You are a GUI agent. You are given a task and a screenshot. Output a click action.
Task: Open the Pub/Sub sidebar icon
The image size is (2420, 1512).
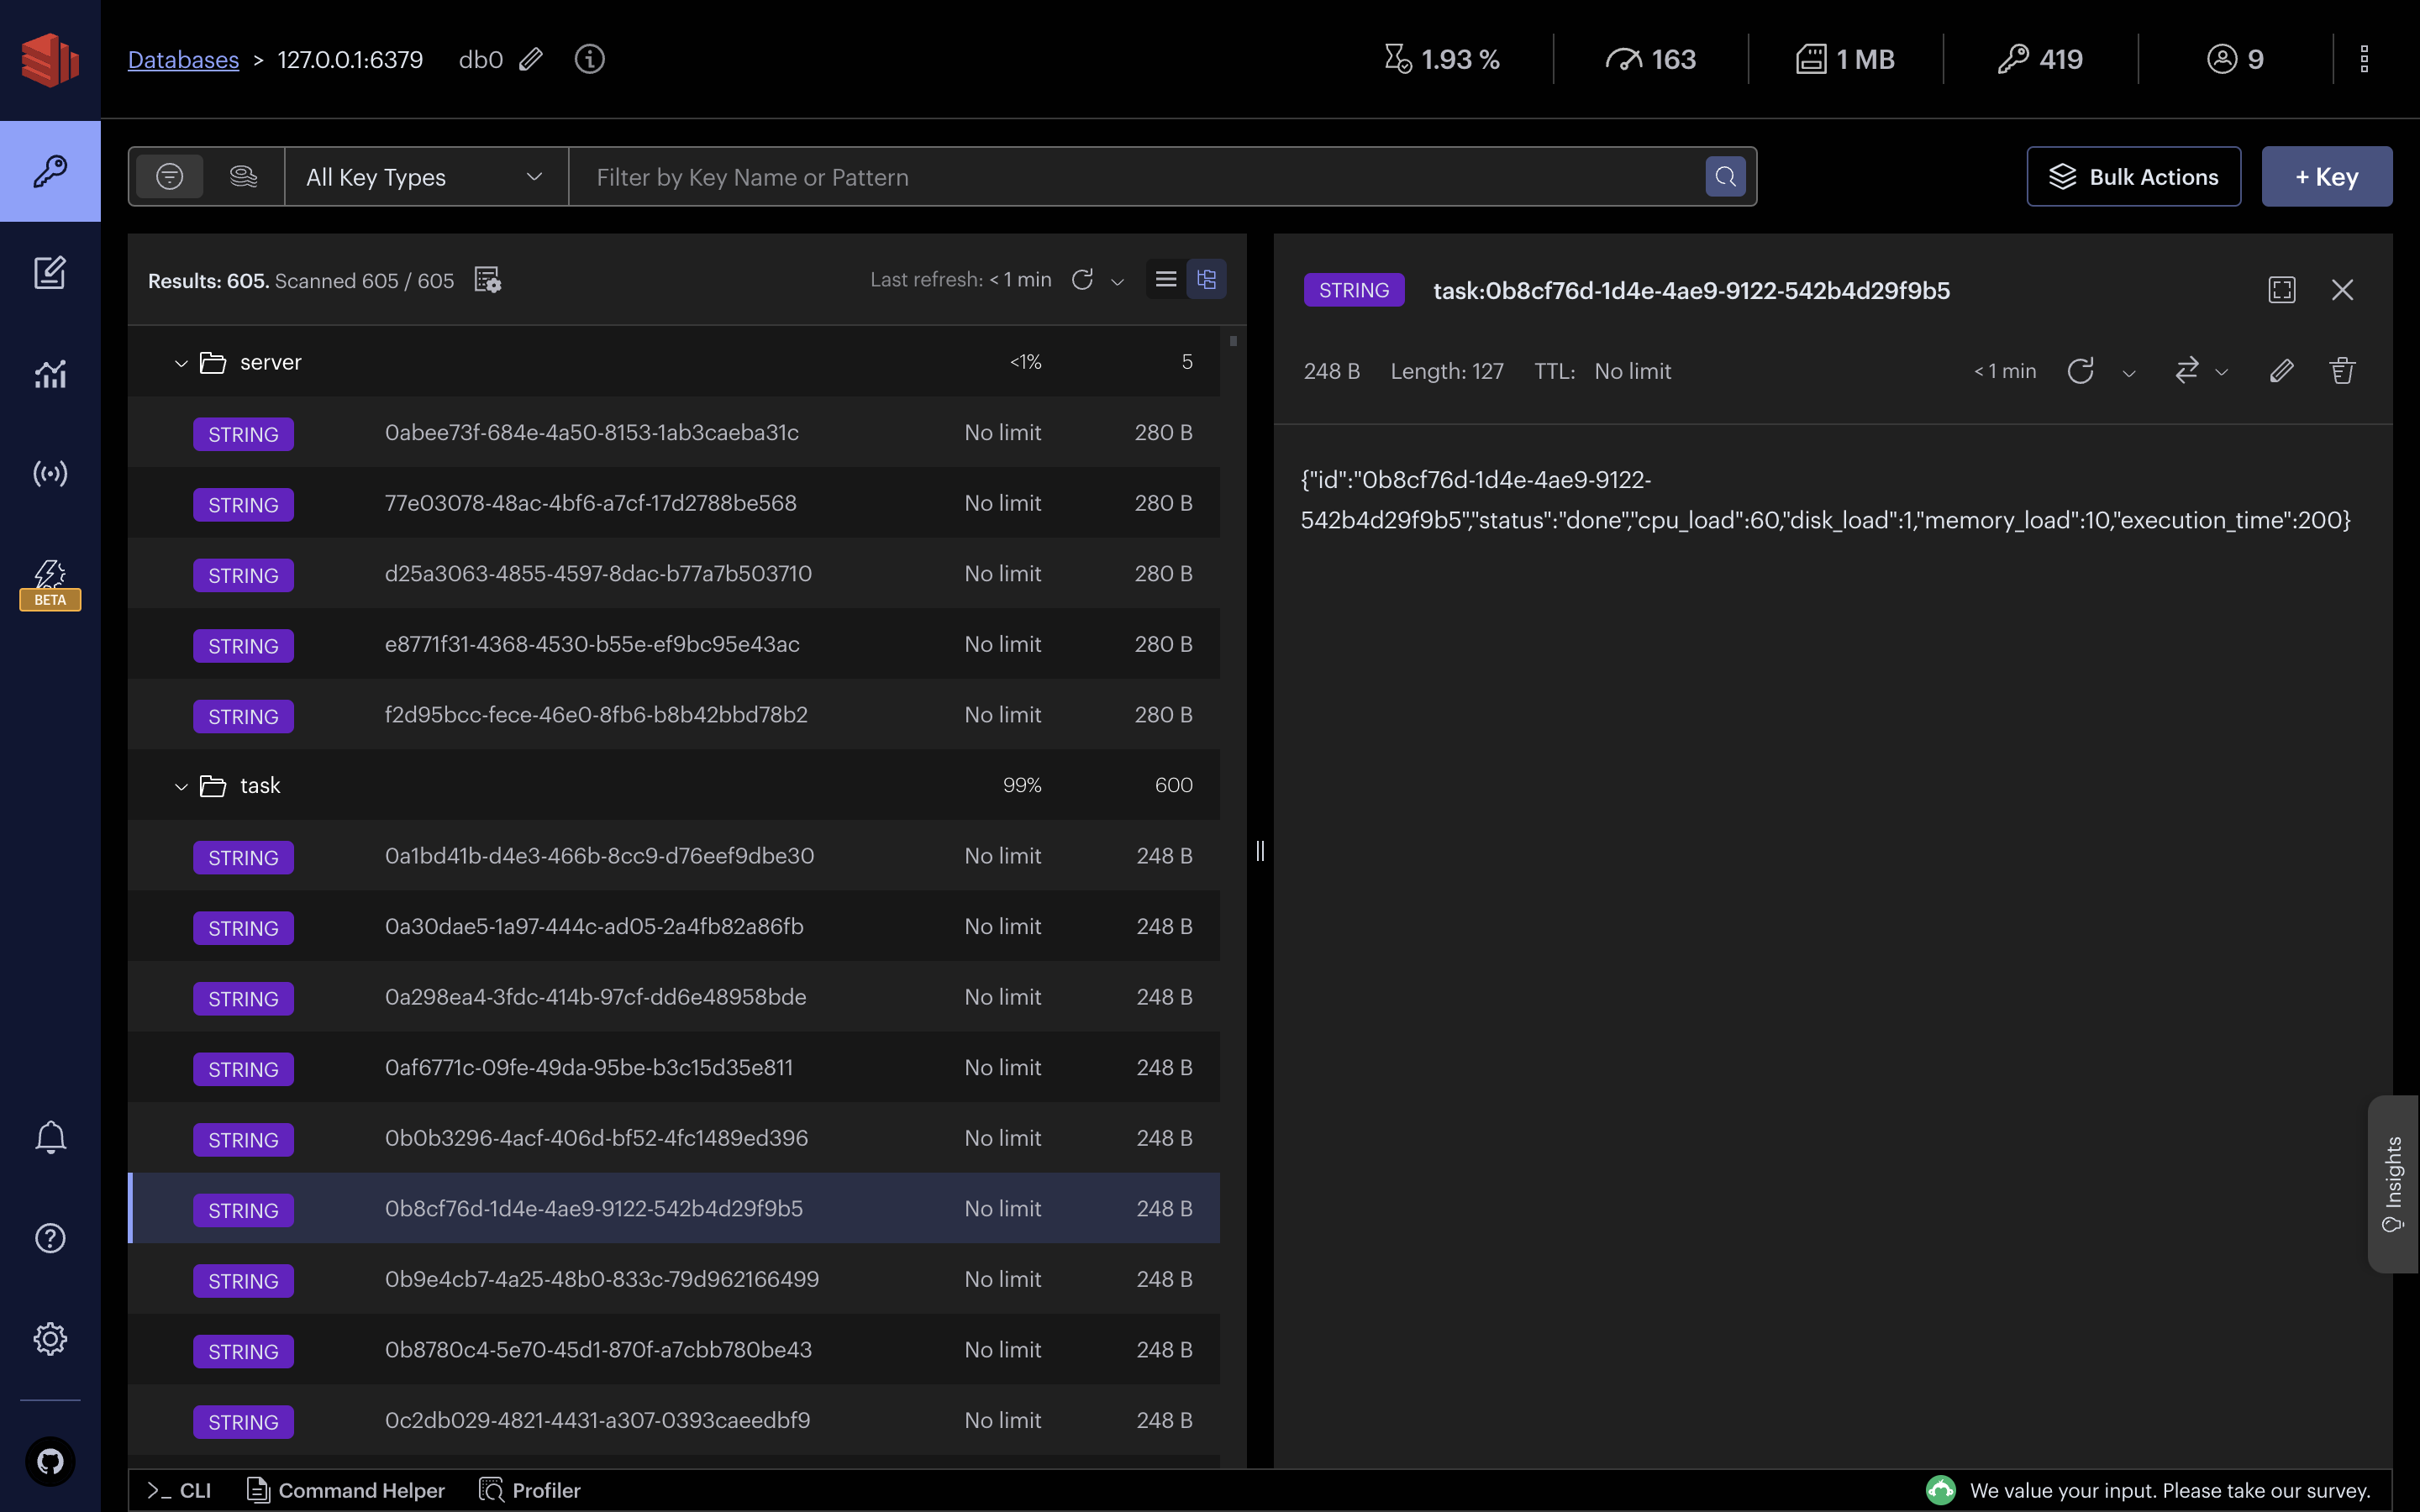pyautogui.click(x=50, y=473)
